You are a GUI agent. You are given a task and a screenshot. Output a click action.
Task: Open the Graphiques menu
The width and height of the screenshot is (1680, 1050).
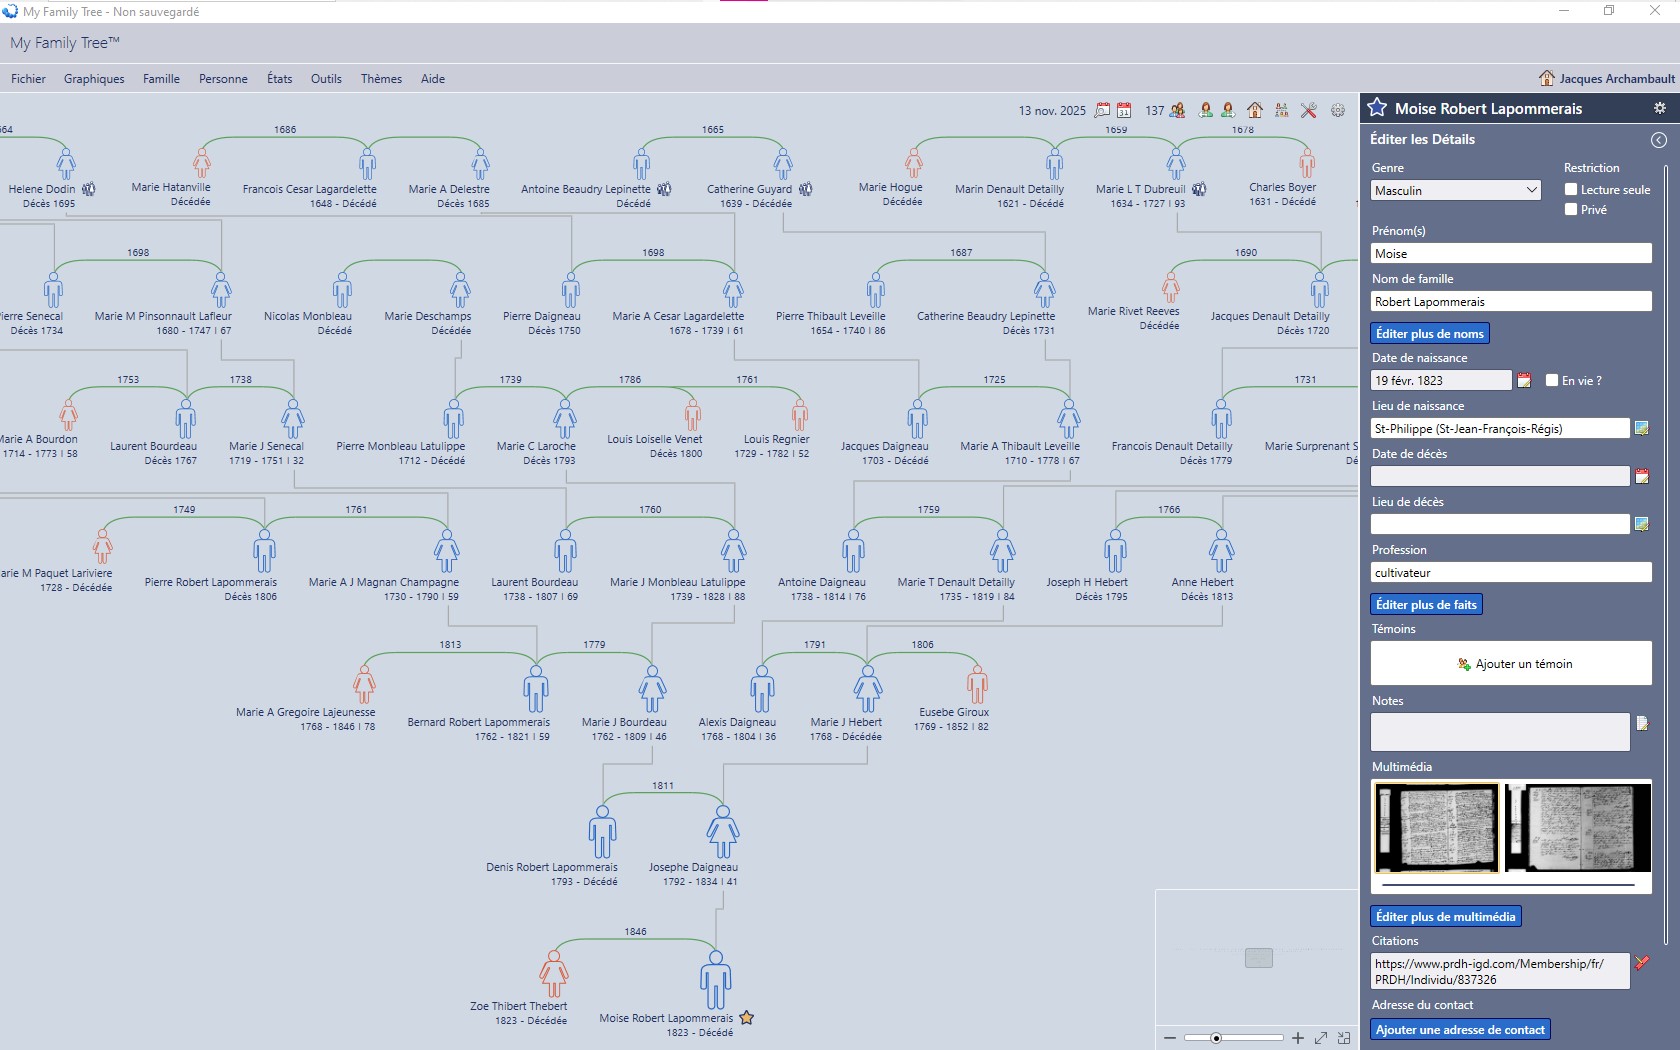(x=94, y=79)
